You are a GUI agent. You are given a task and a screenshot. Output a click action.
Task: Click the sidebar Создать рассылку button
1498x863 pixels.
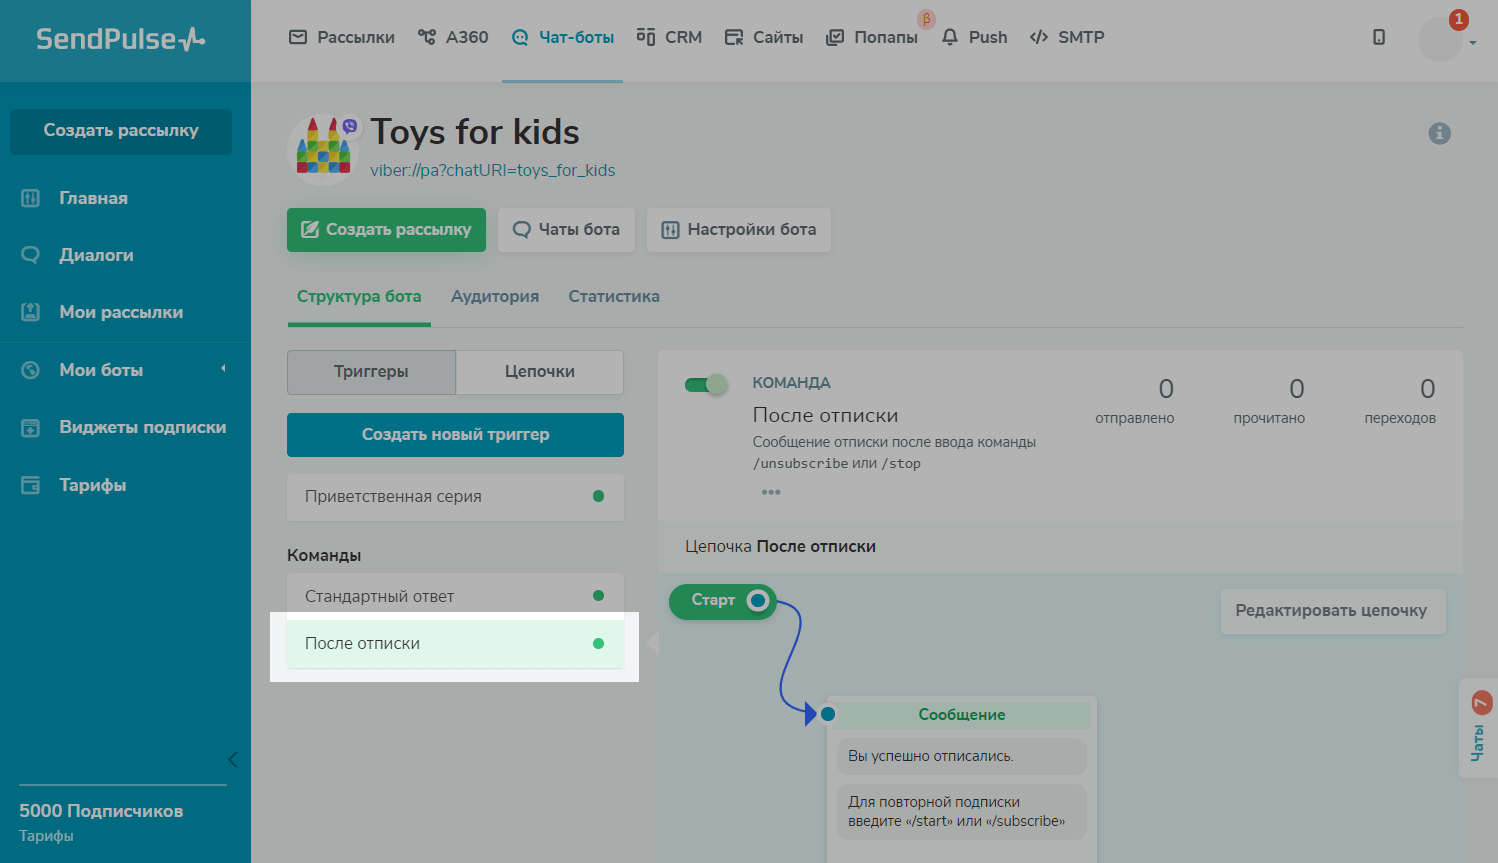tap(121, 131)
